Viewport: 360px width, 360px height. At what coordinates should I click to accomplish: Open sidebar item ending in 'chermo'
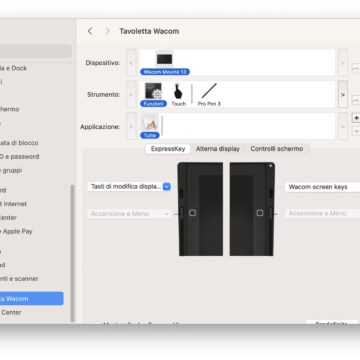[10, 109]
